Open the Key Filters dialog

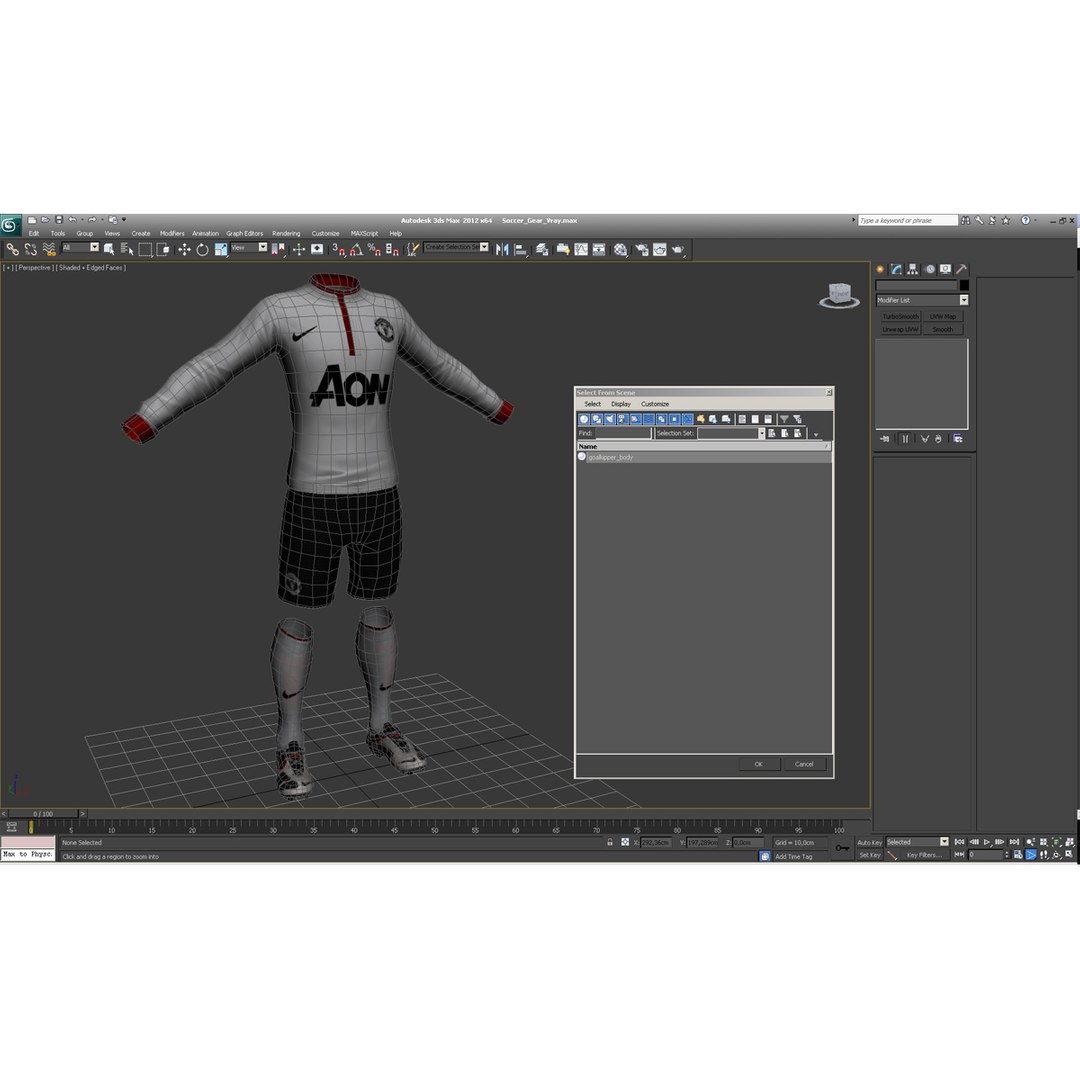923,855
